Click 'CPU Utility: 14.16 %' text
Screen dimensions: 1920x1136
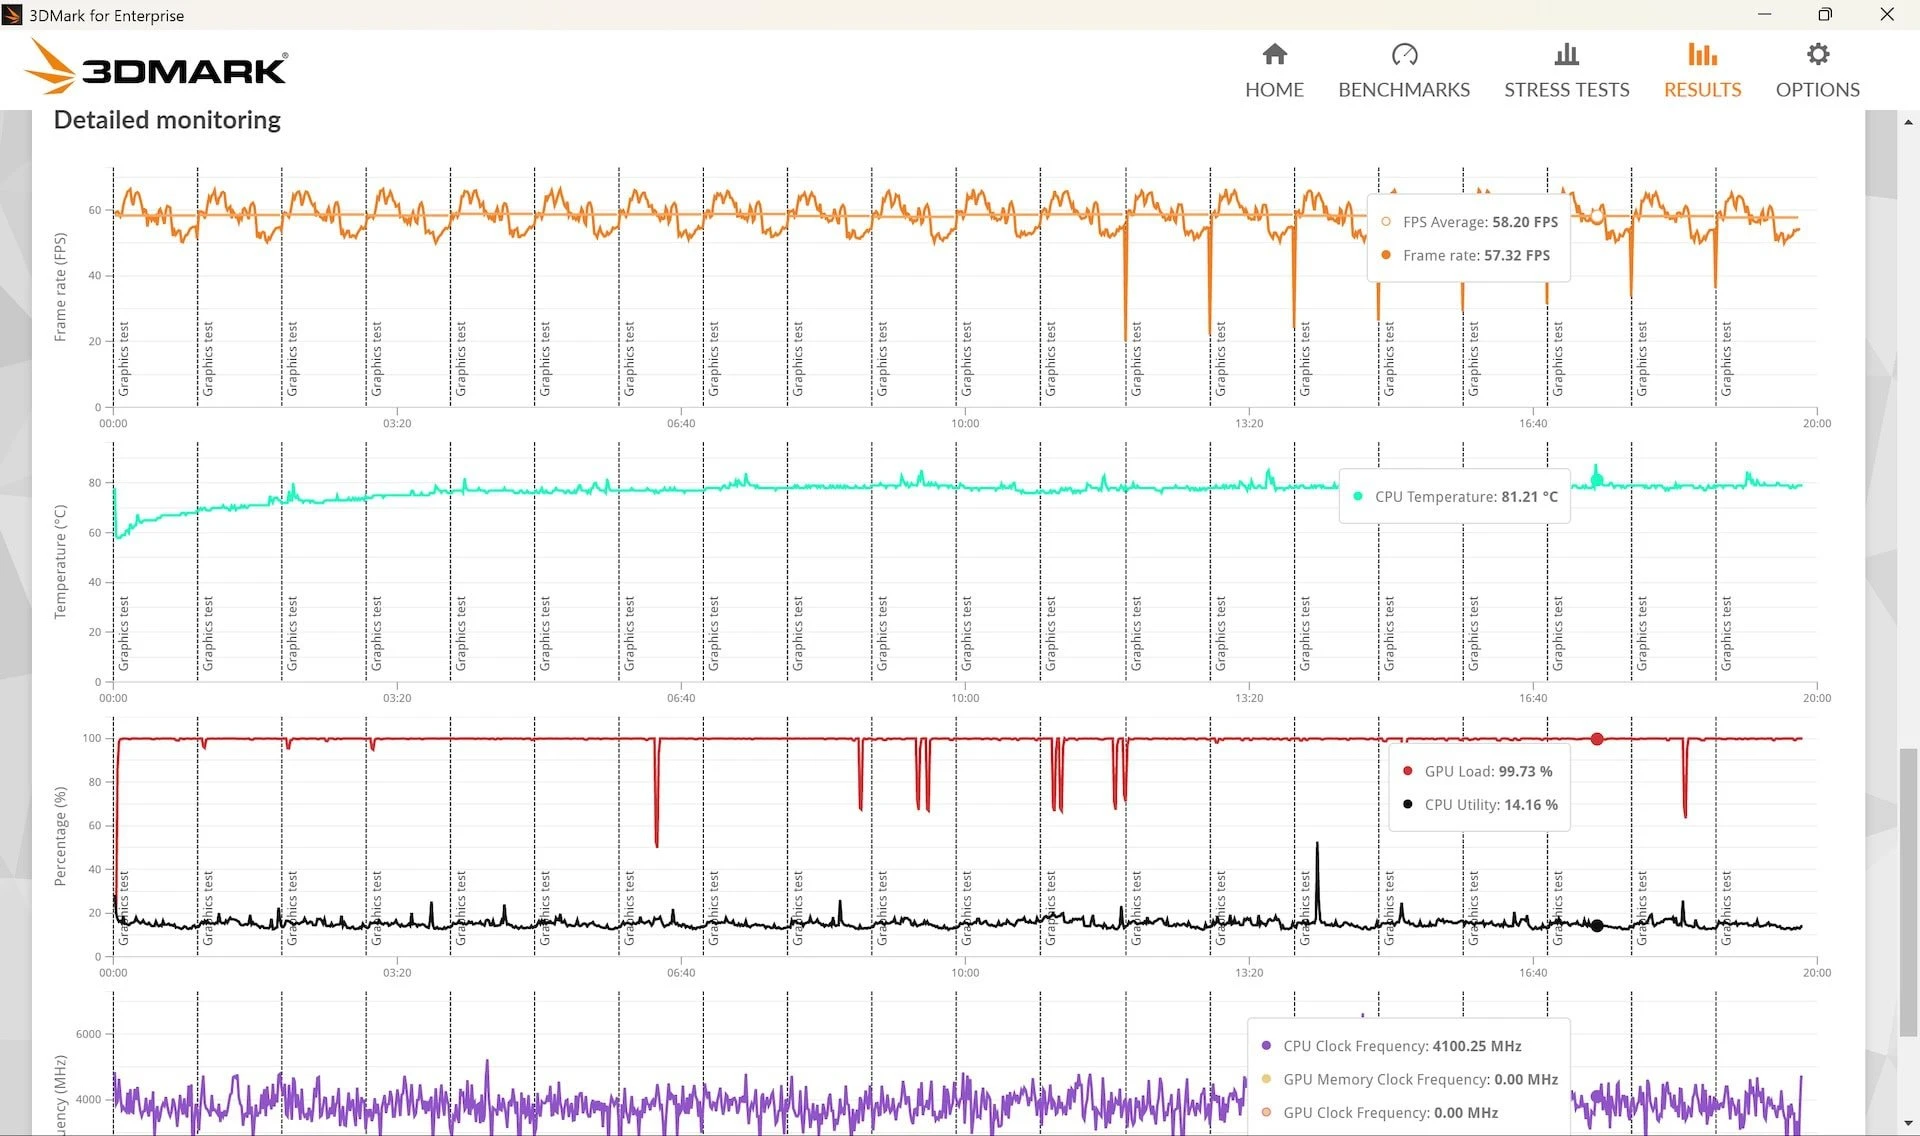coord(1491,804)
